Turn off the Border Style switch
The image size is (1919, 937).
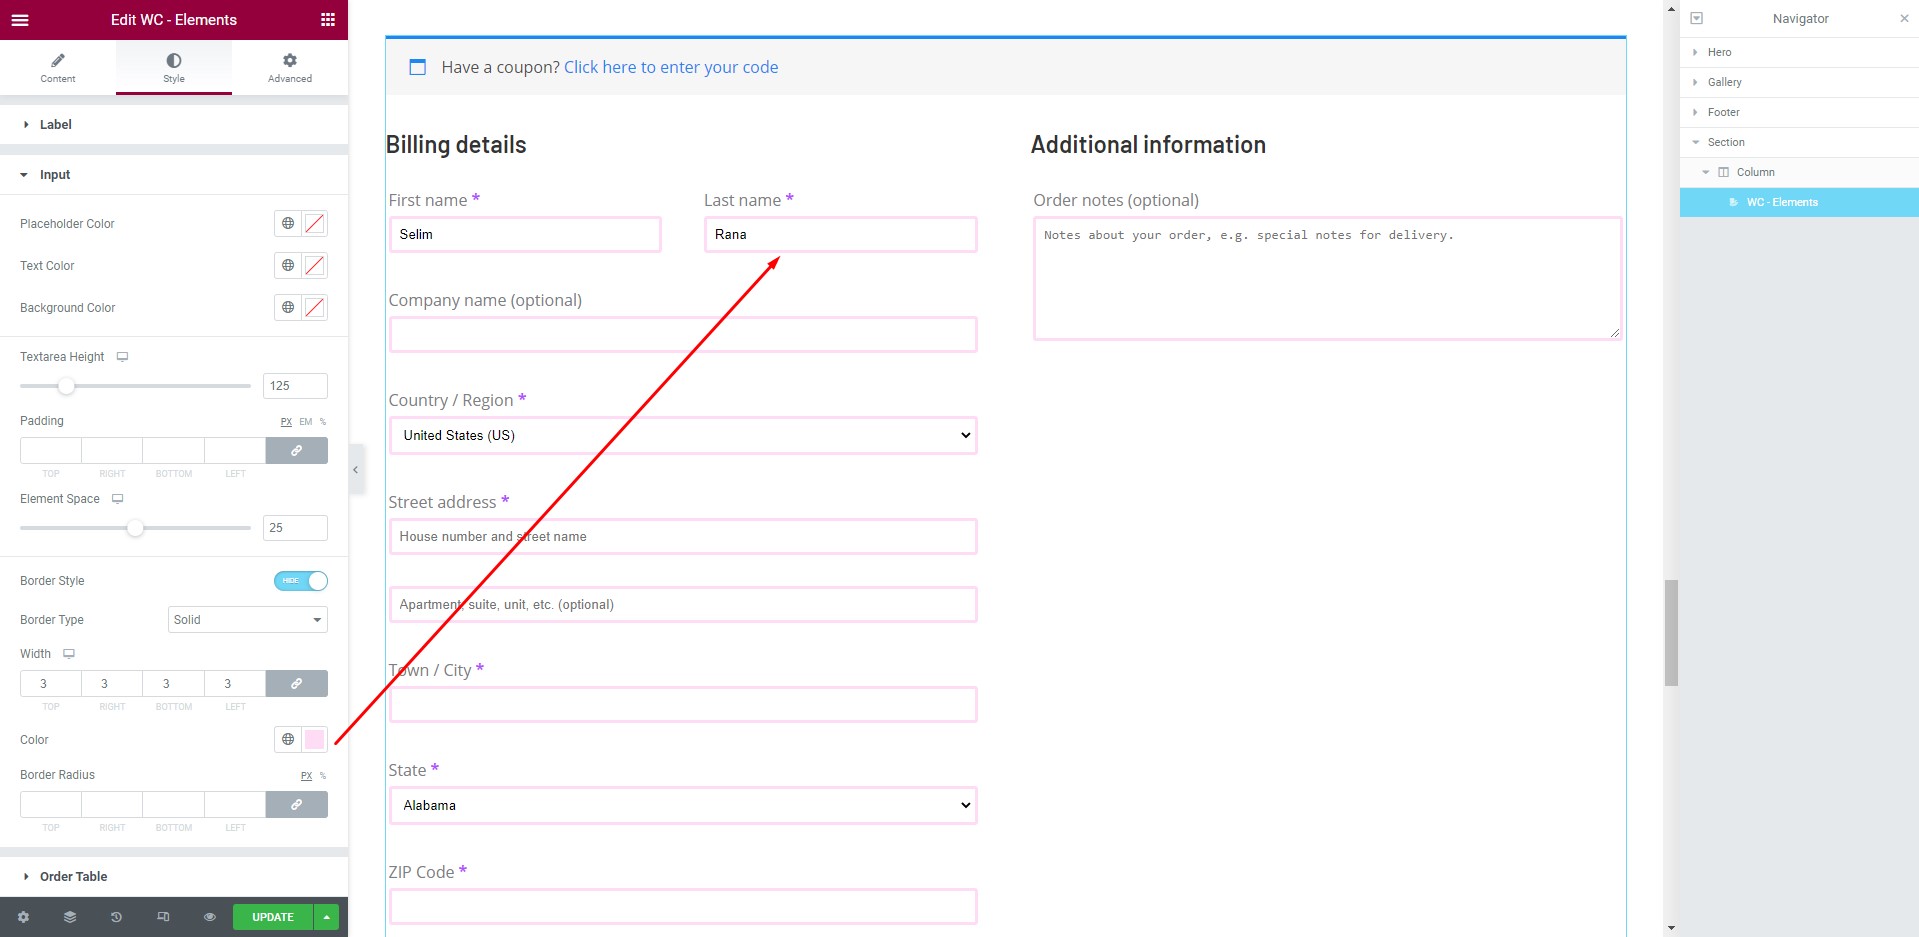tap(301, 580)
